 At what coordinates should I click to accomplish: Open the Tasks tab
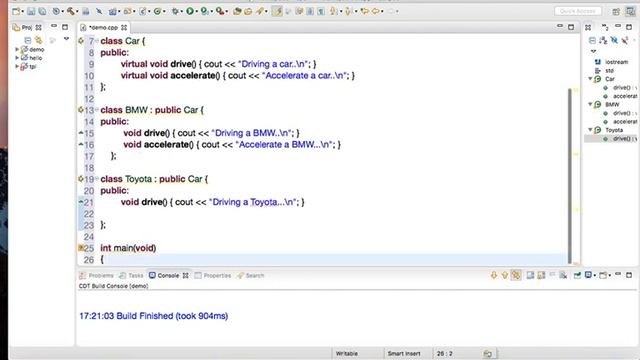point(131,276)
